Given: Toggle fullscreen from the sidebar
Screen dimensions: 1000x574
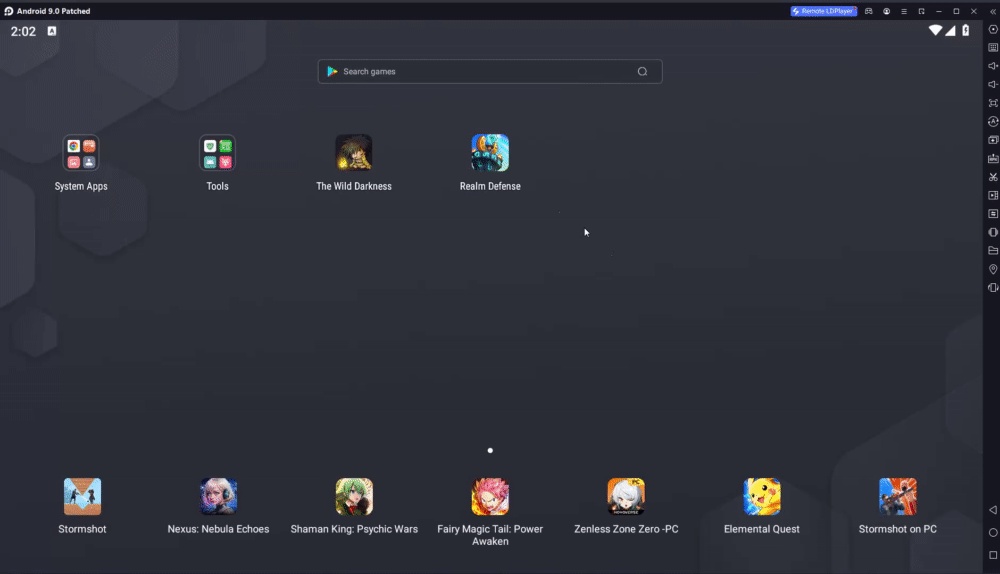Looking at the screenshot, I should [x=993, y=103].
